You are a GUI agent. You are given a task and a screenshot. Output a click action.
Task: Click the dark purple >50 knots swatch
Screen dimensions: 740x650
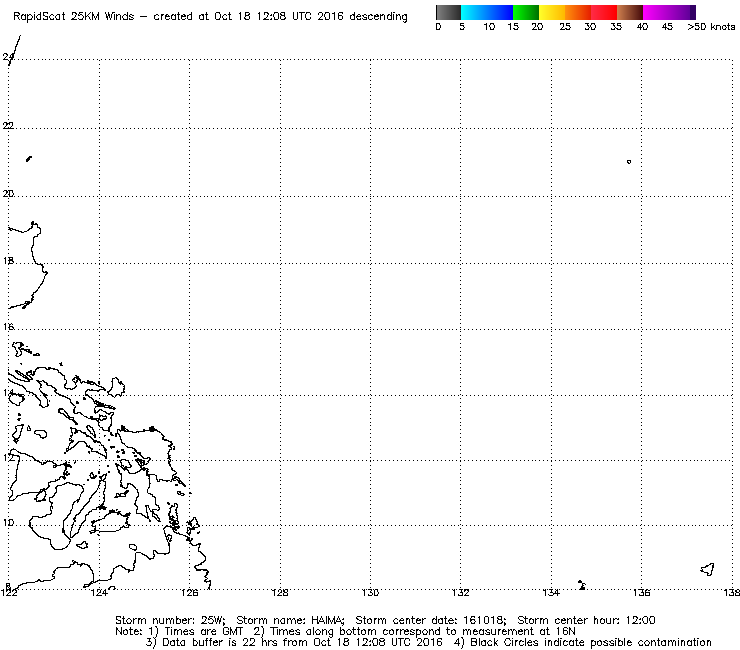693,12
